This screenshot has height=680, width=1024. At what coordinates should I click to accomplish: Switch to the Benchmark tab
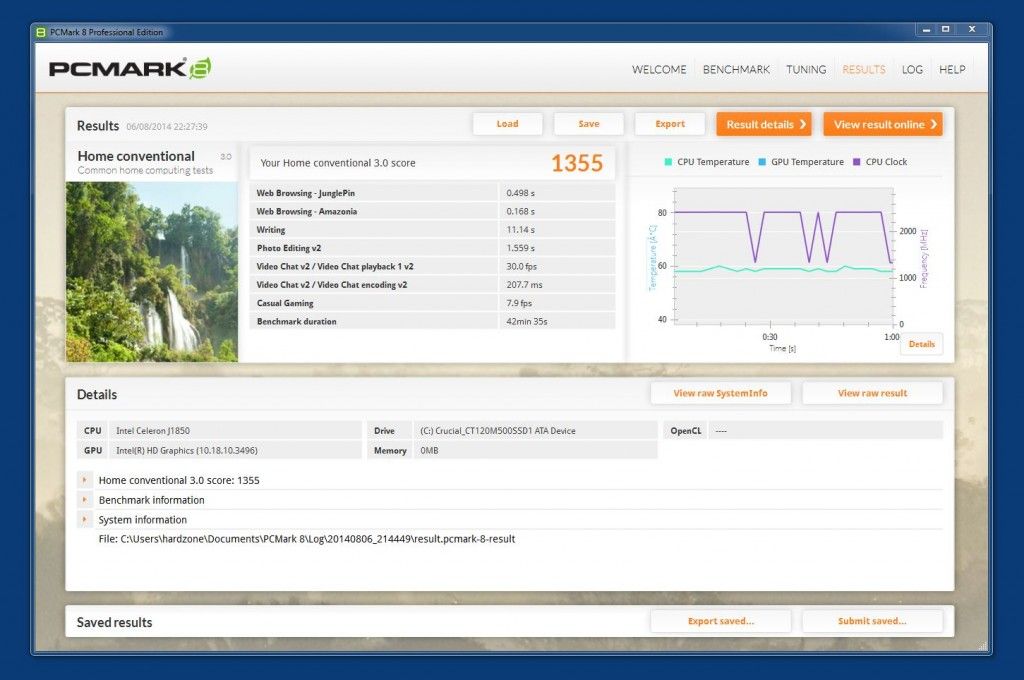point(736,69)
